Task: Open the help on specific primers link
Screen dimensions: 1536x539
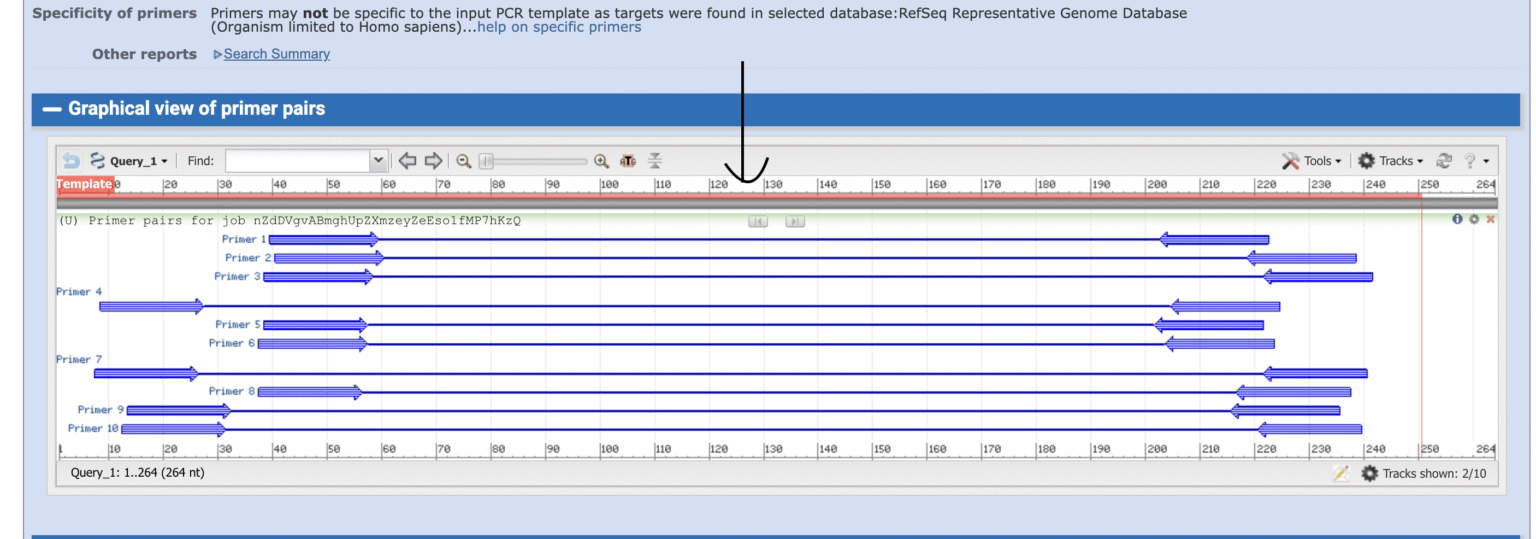Action: tap(559, 27)
